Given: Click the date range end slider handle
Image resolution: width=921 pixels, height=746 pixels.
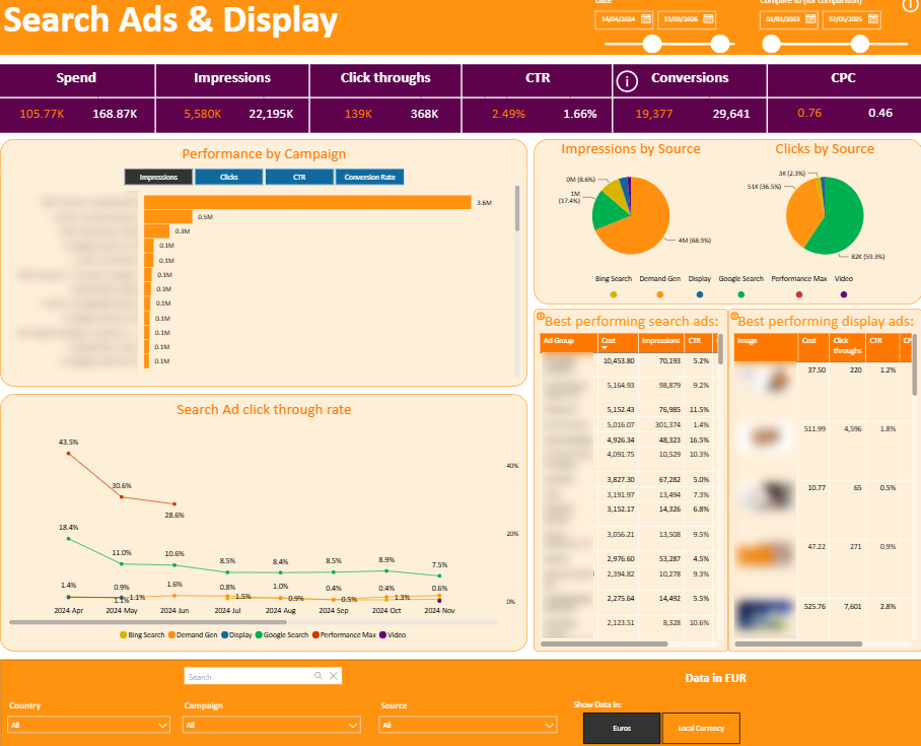Looking at the screenshot, I should [x=720, y=44].
